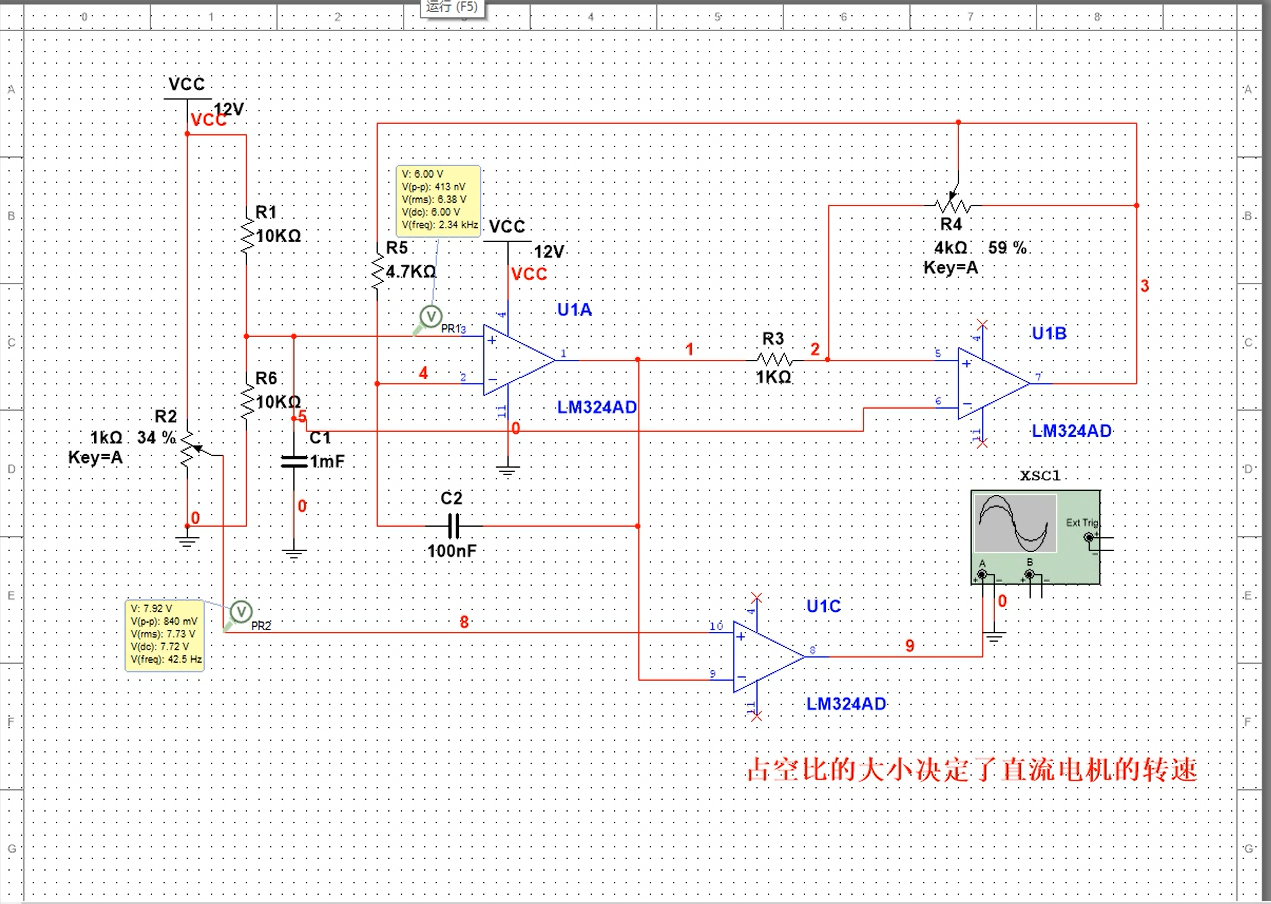1271x904 pixels.
Task: Select the PR1 voltage probe
Action: click(430, 317)
